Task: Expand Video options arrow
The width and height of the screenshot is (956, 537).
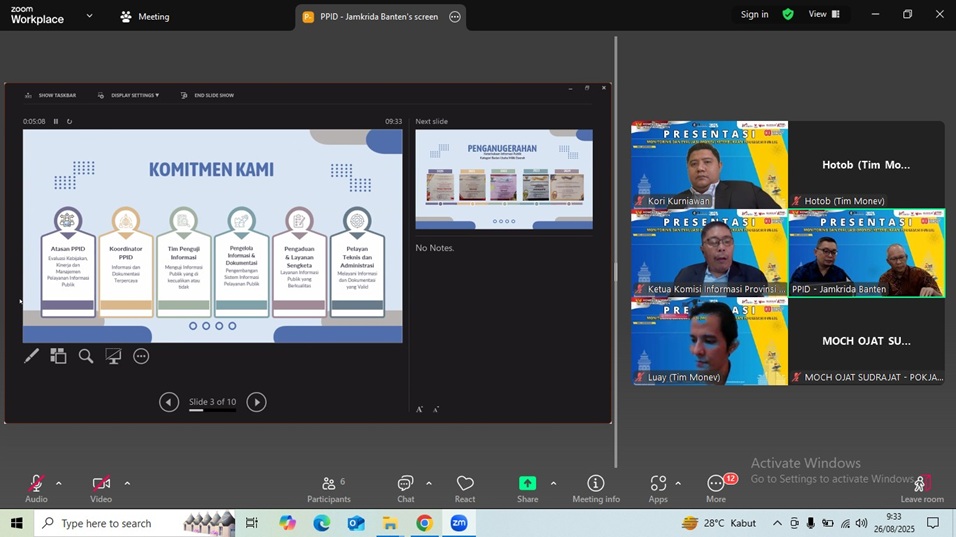Action: (x=127, y=483)
